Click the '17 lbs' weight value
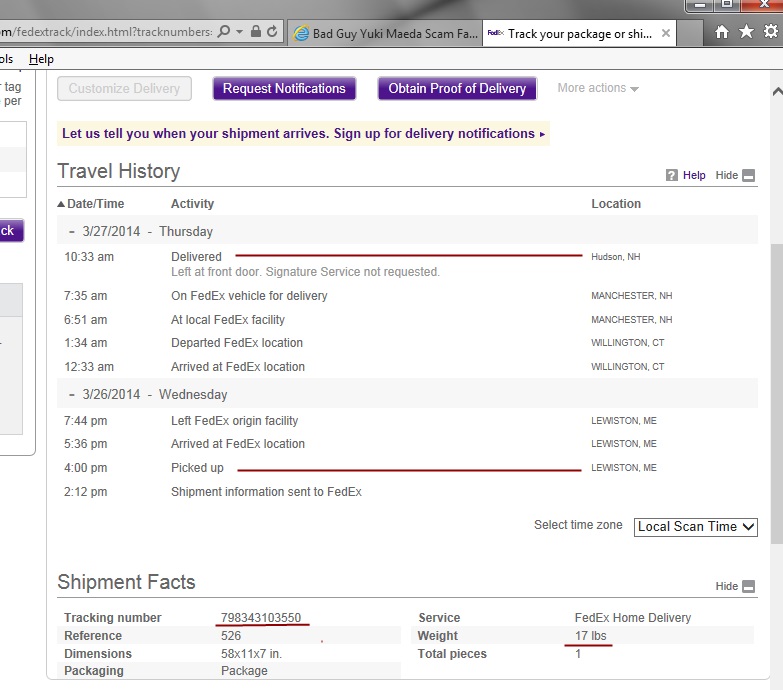Image resolution: width=783 pixels, height=690 pixels. point(590,636)
